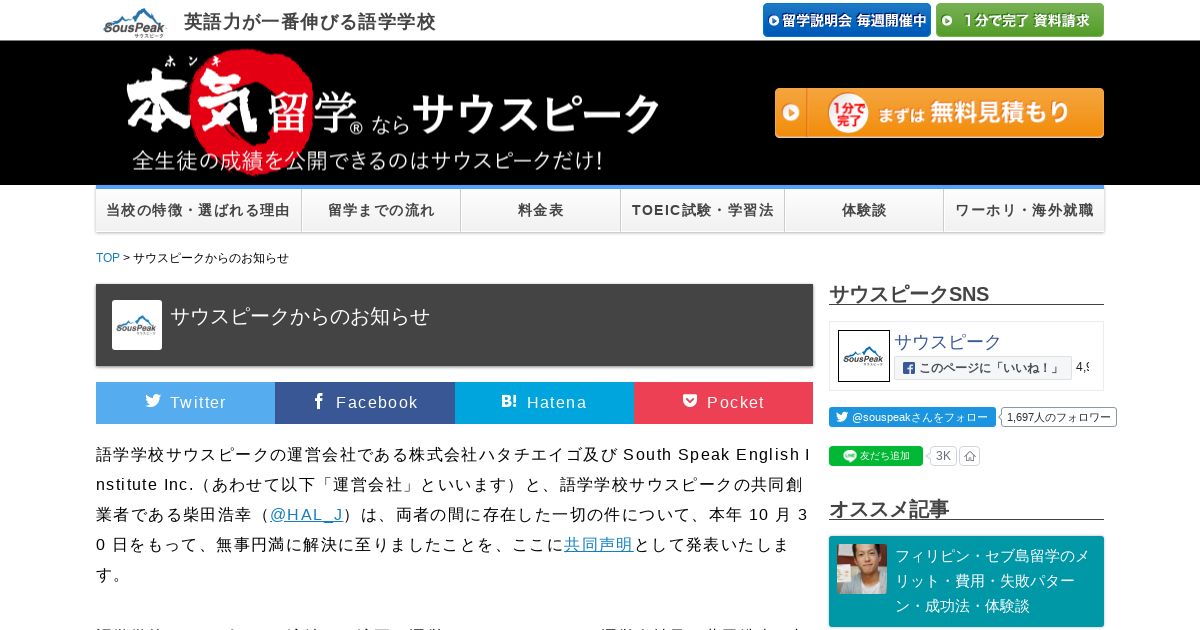The height and width of the screenshot is (630, 1200).
Task: Click the サウスピーク Facebook page avatar
Action: (864, 356)
